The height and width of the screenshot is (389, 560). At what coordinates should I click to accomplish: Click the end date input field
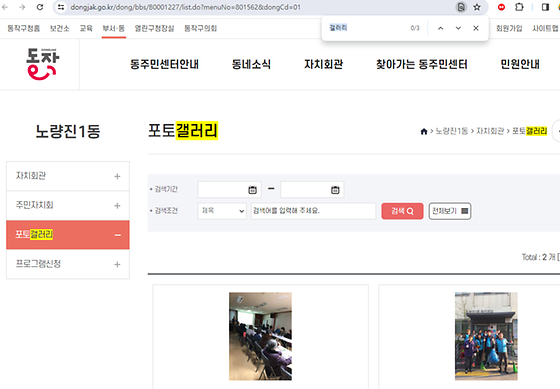point(312,190)
